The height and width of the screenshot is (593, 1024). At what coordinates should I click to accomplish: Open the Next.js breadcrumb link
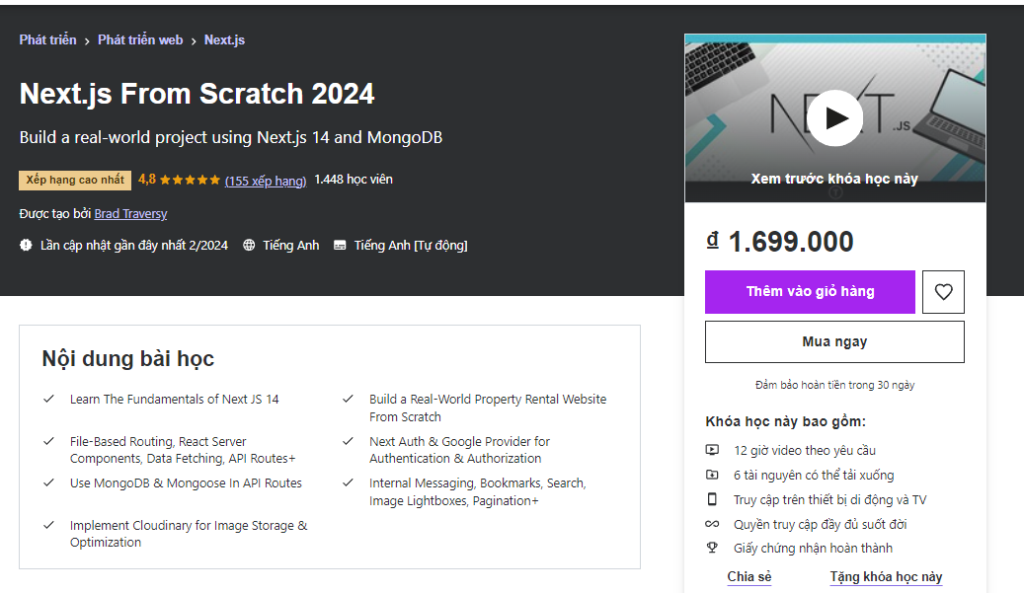point(224,40)
